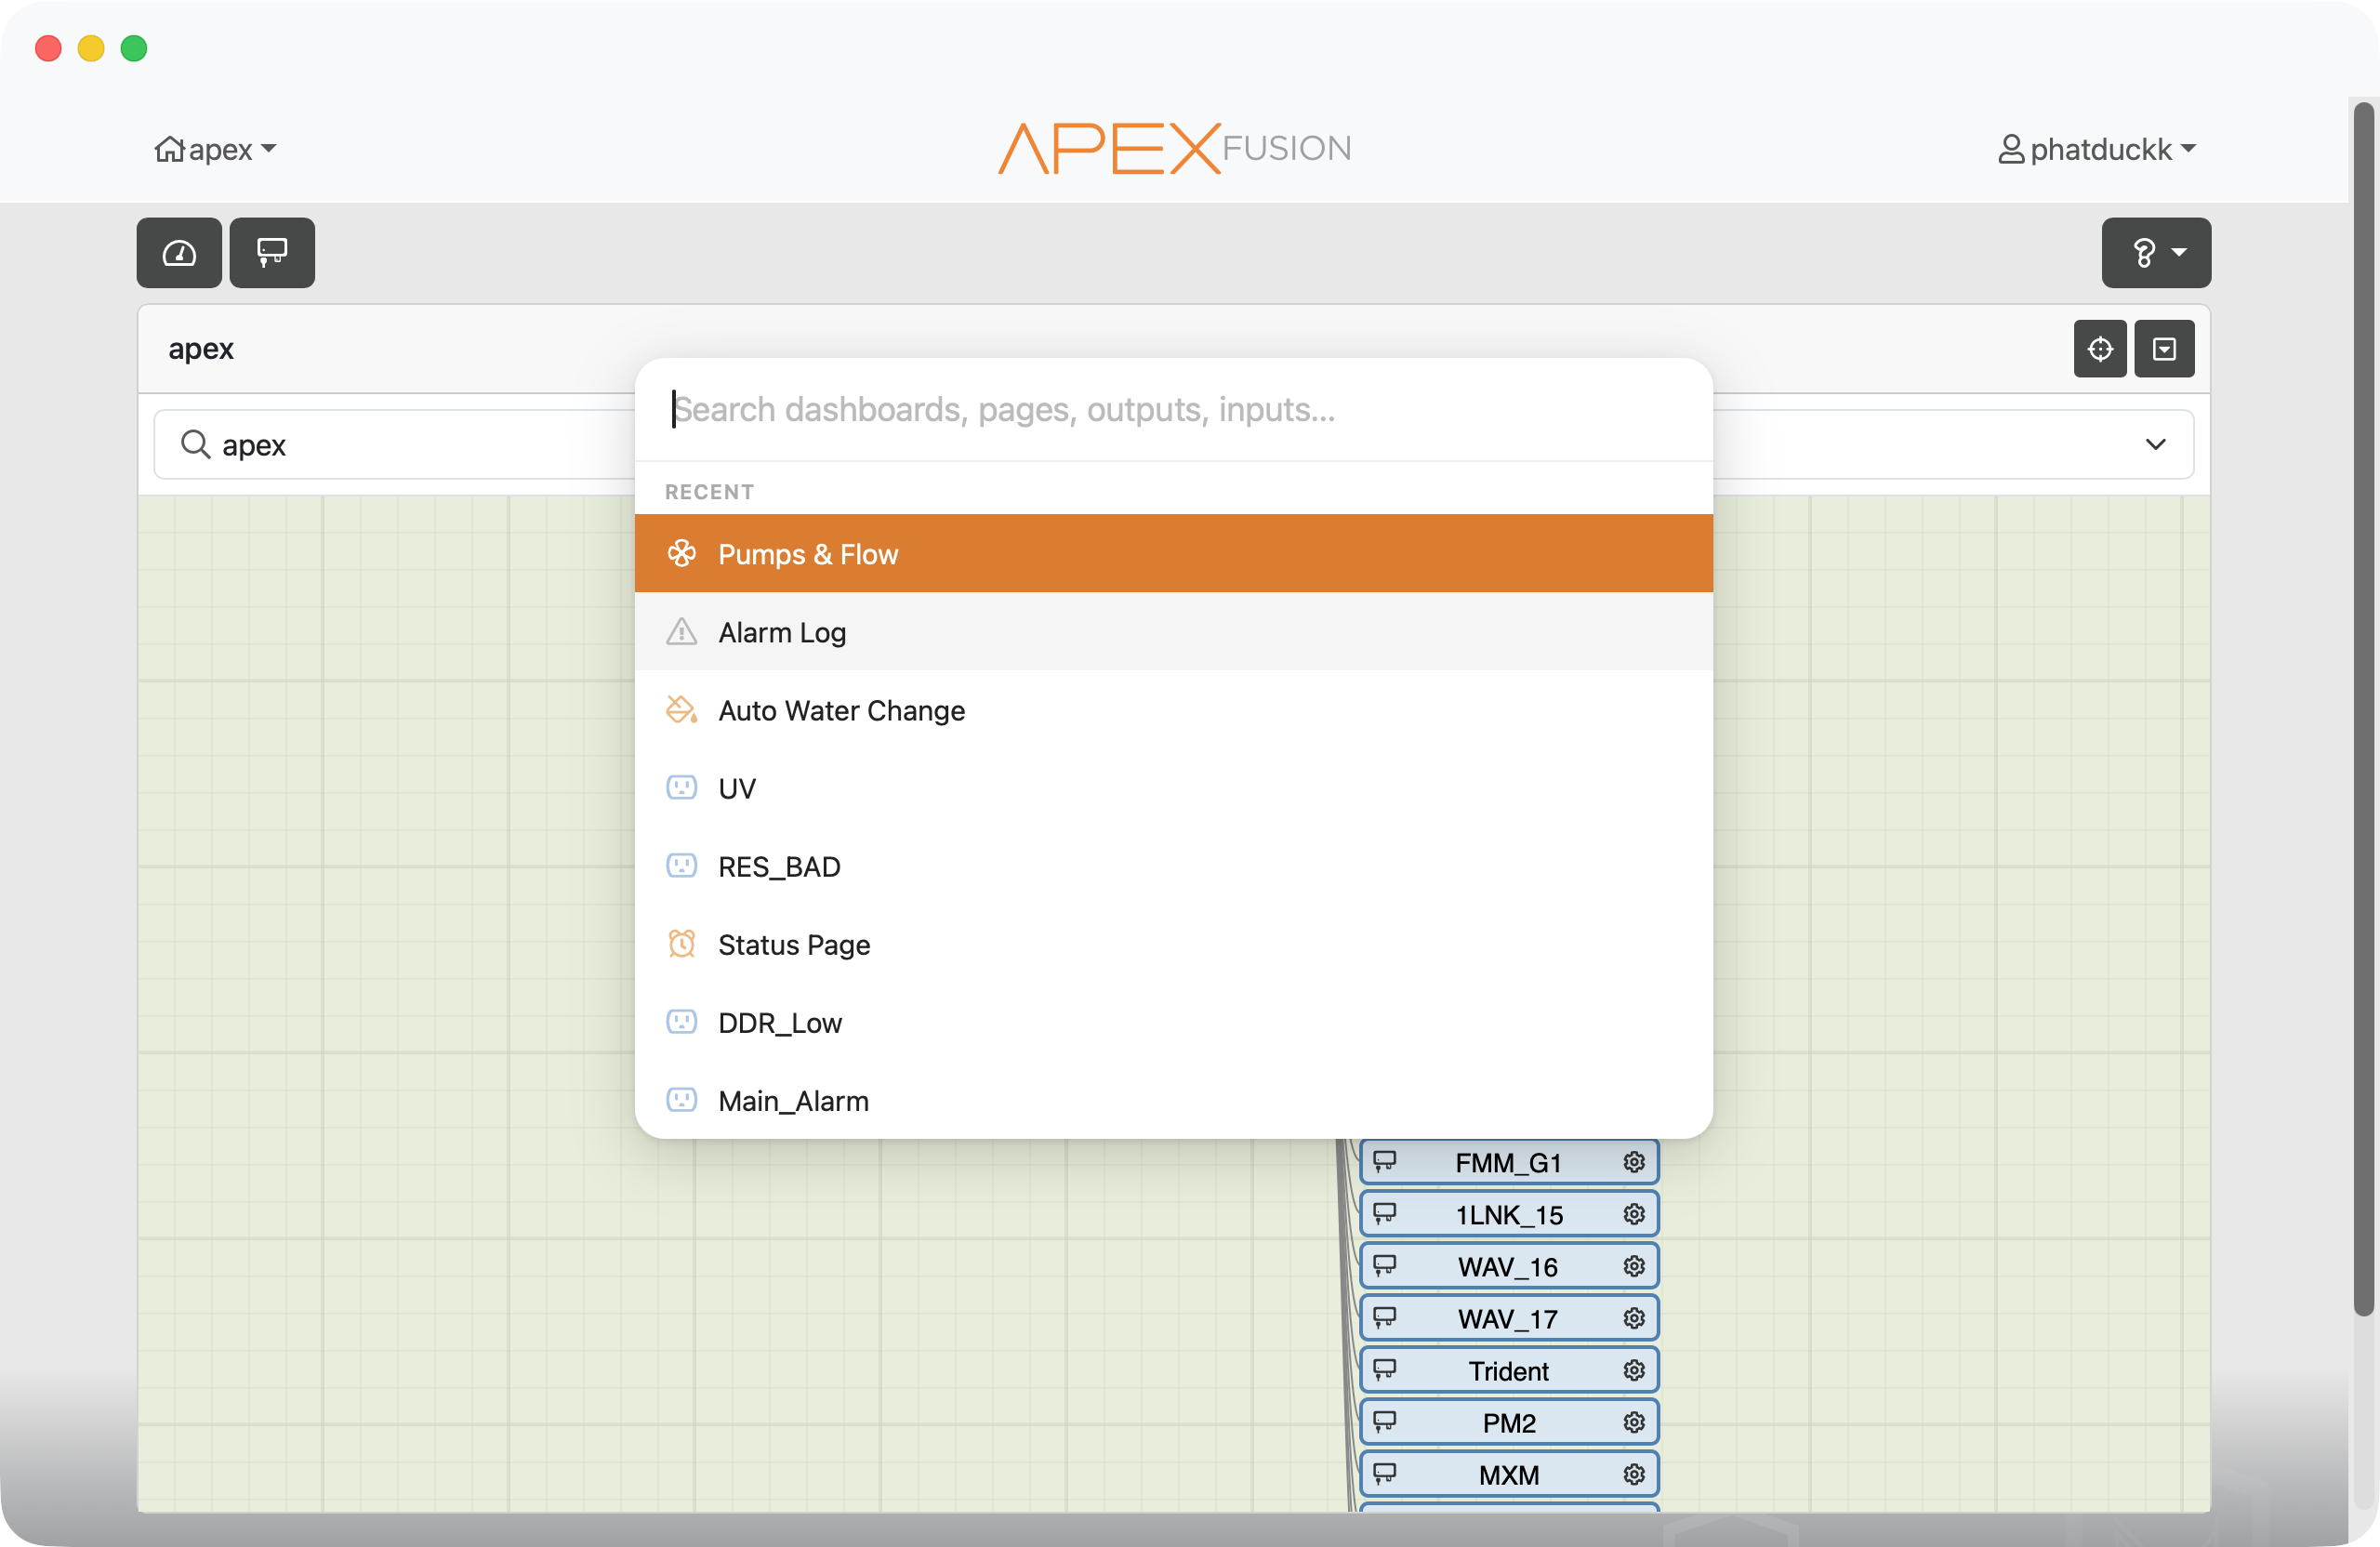Open FMM_G1 gear settings
This screenshot has width=2380, height=1547.
tap(1634, 1162)
